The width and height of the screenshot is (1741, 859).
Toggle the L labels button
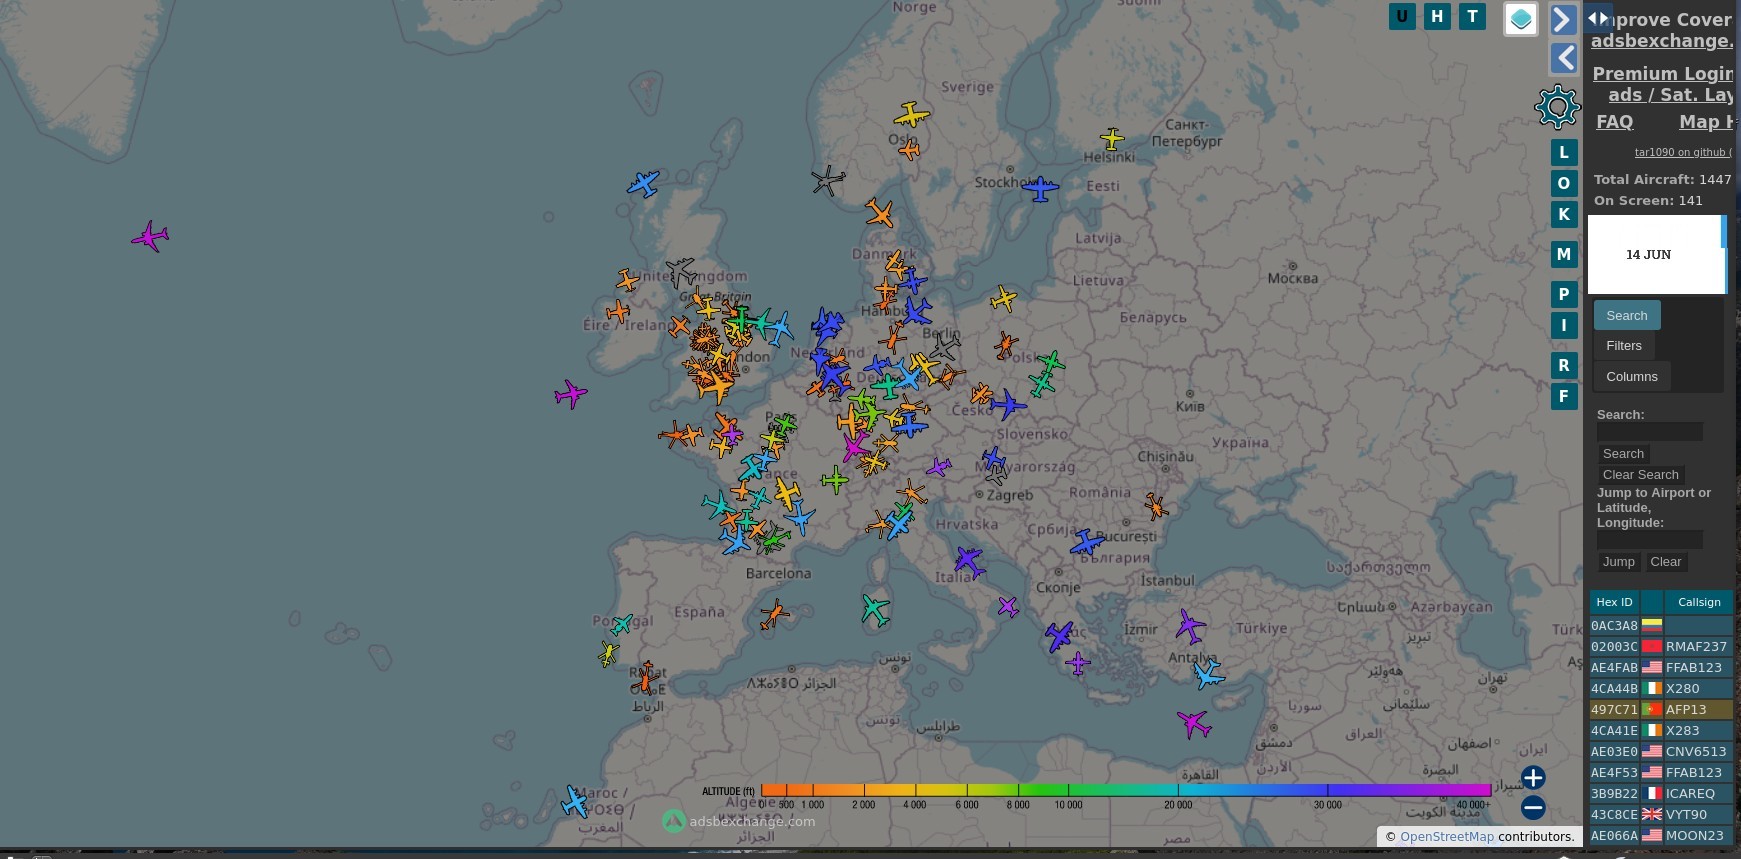pyautogui.click(x=1564, y=152)
